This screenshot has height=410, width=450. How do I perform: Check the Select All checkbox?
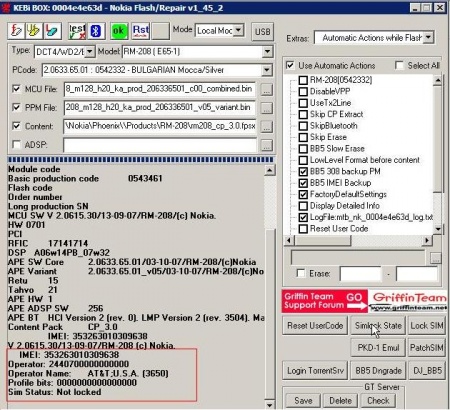coord(399,65)
